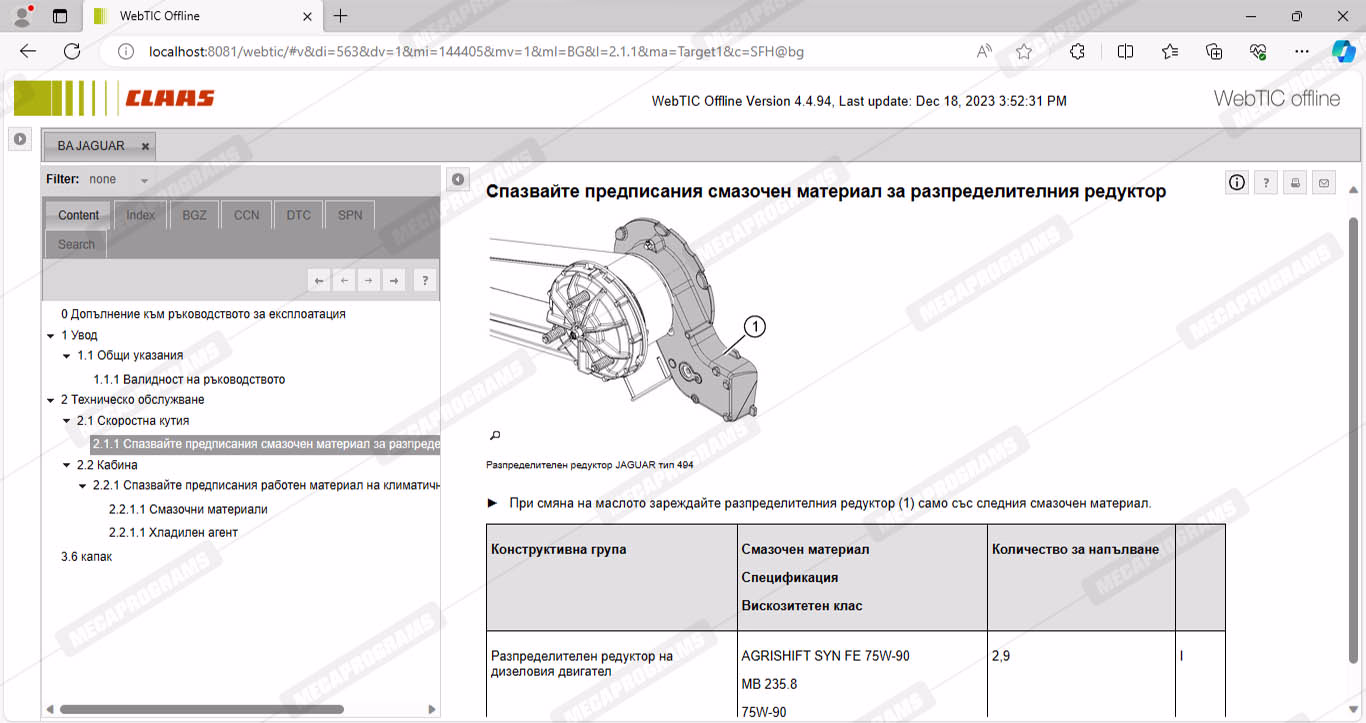The height and width of the screenshot is (723, 1366).
Task: Toggle the outer sidebar expand arrow
Action: click(x=20, y=139)
